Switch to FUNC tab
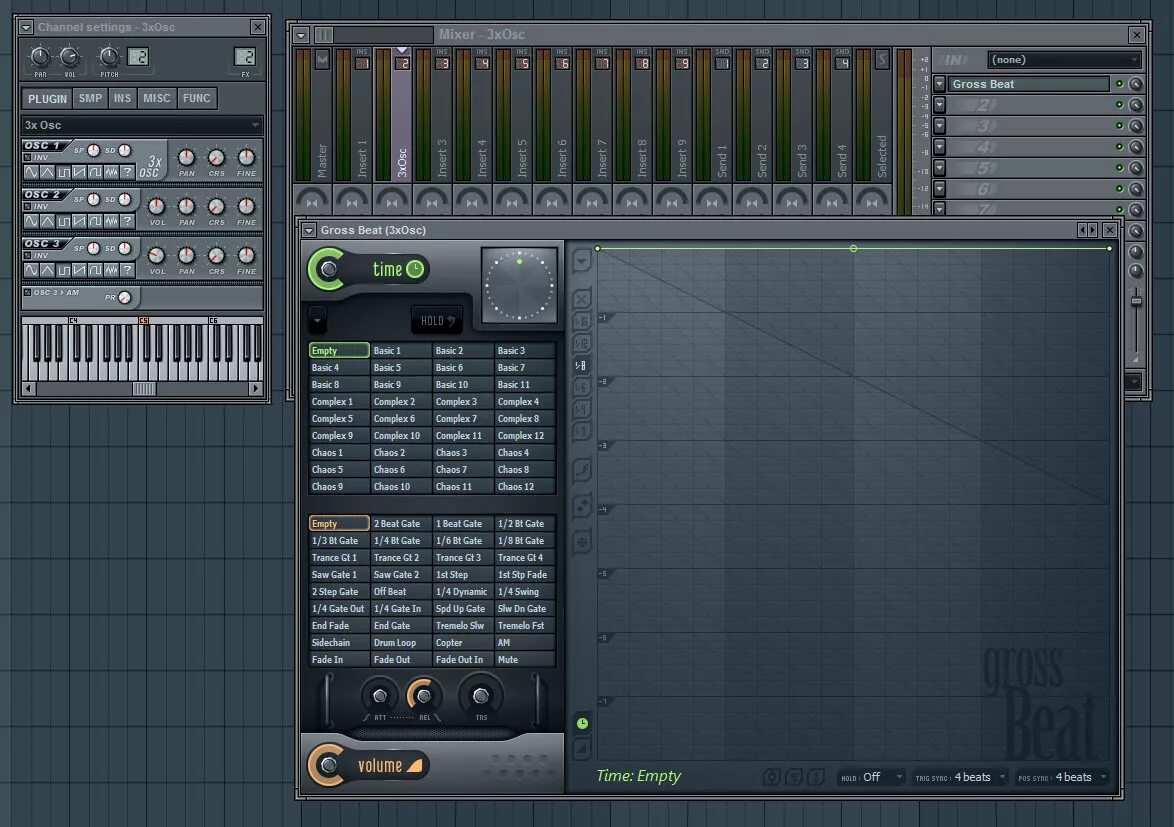The width and height of the screenshot is (1174, 827). pyautogui.click(x=197, y=98)
